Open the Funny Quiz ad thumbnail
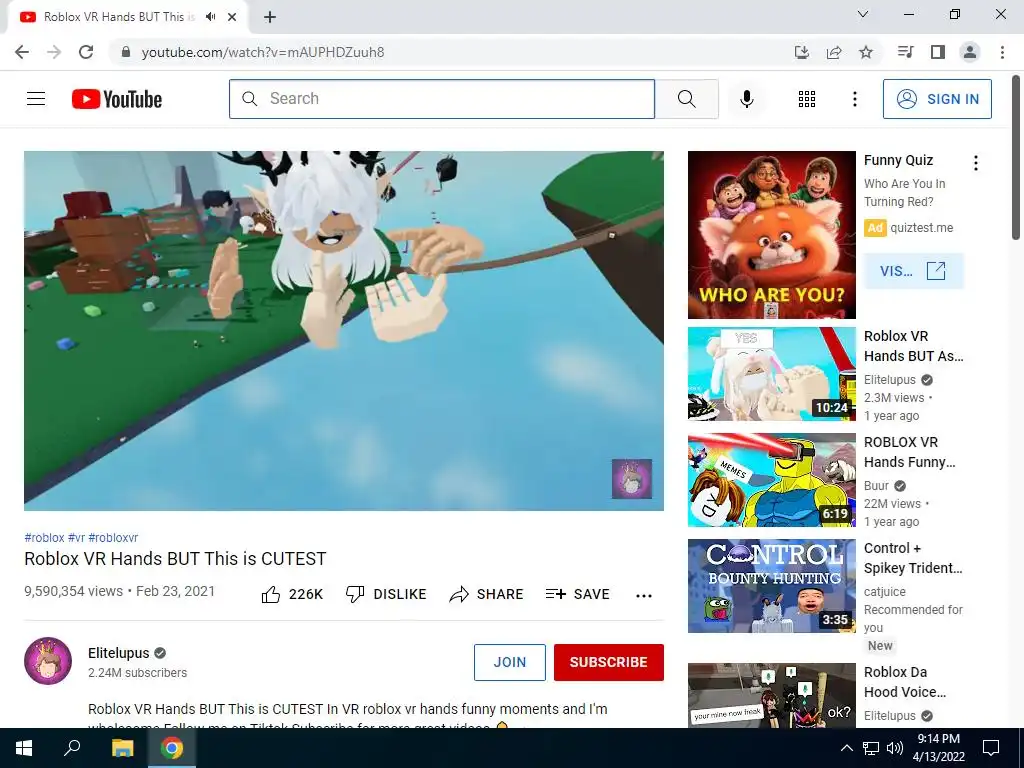The width and height of the screenshot is (1024, 768). tap(771, 235)
